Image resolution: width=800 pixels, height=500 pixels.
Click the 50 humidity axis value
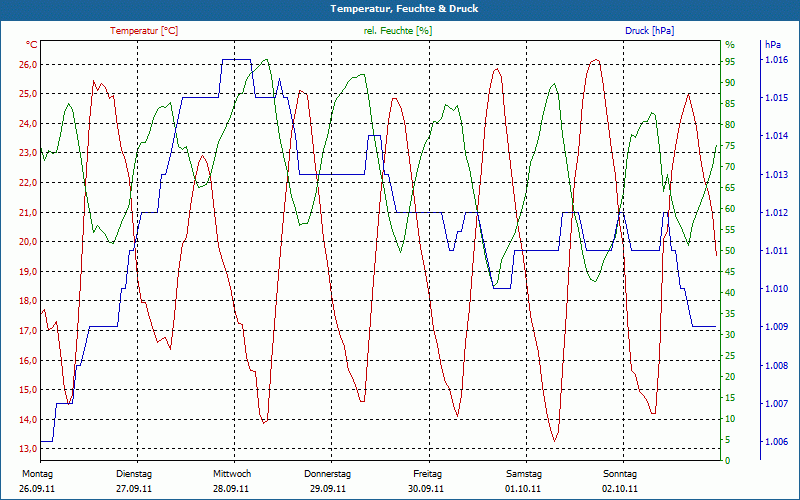click(x=730, y=251)
